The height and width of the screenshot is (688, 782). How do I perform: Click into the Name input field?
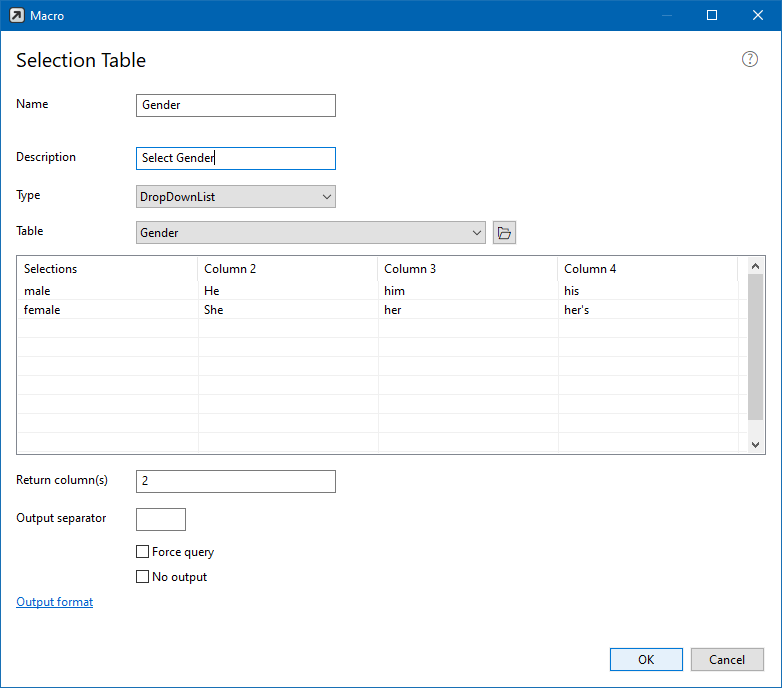pos(235,105)
